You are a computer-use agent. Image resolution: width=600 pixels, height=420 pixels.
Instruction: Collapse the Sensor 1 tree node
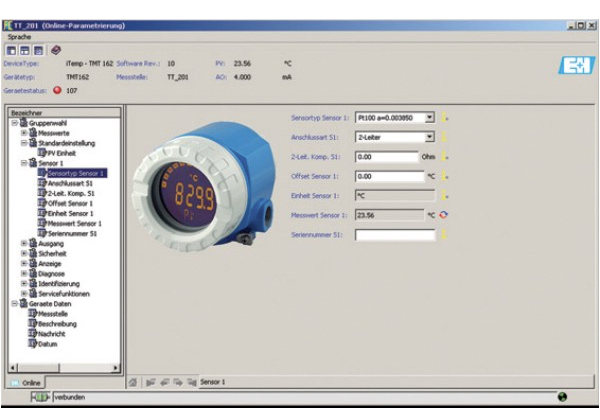click(24, 162)
